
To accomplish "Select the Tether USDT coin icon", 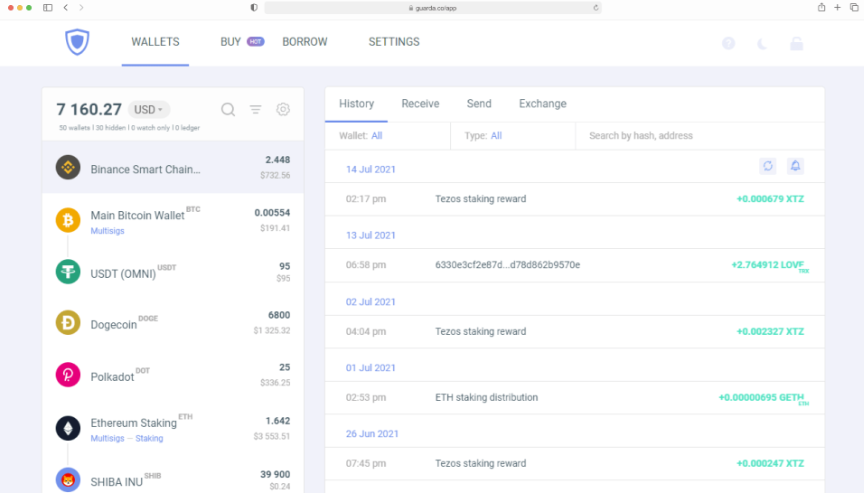I will point(68,272).
